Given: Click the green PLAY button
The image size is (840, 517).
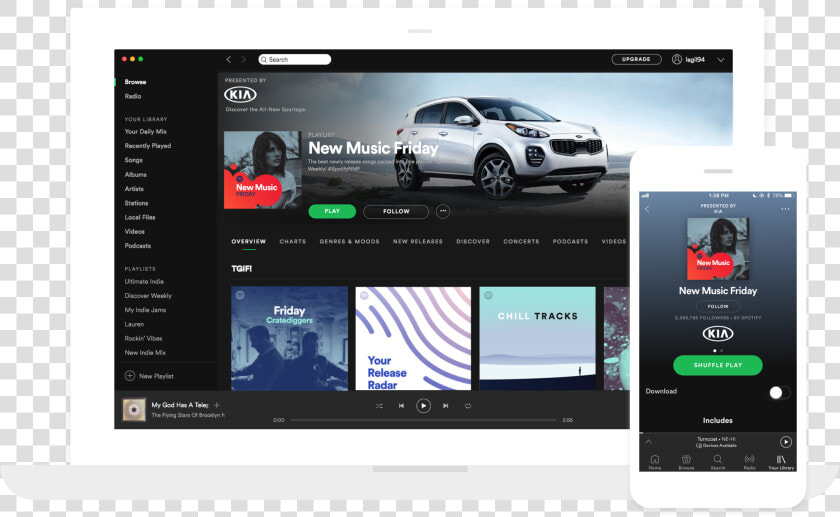Looking at the screenshot, I should [332, 212].
